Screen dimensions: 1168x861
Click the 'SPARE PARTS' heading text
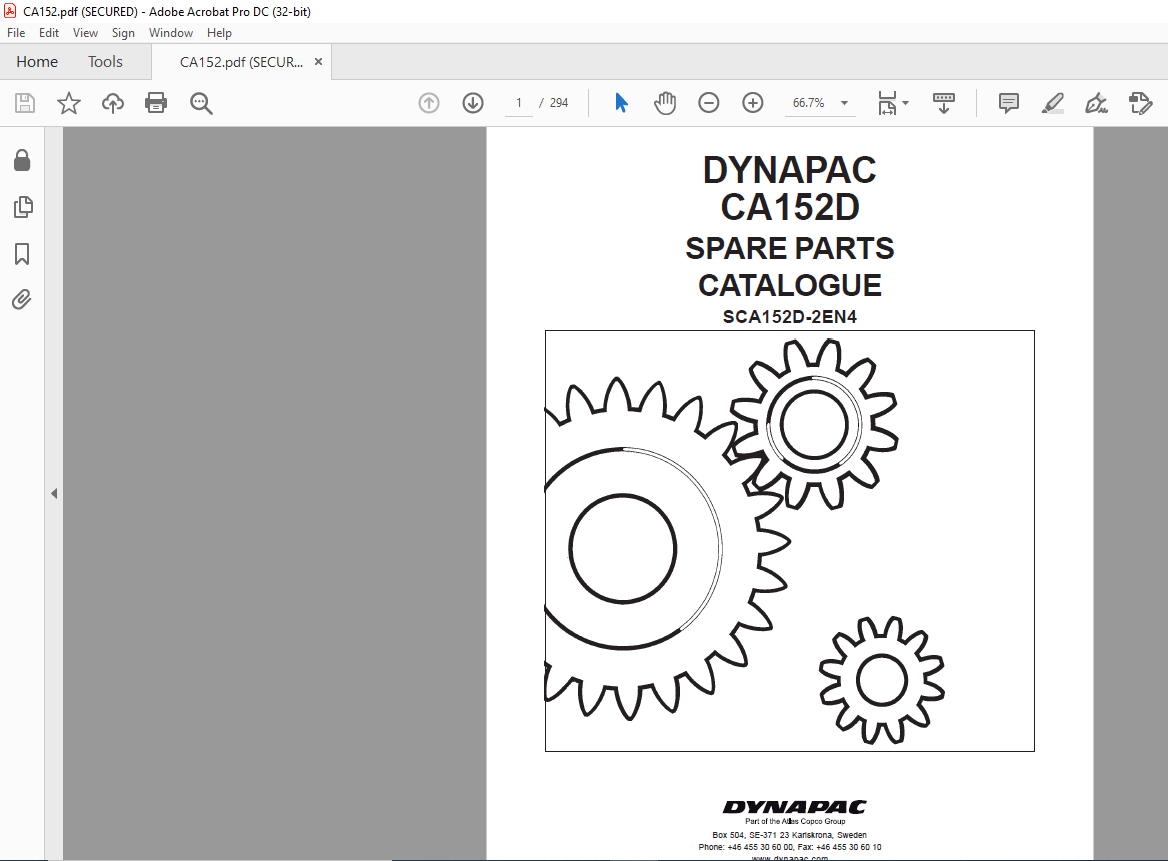(x=790, y=248)
